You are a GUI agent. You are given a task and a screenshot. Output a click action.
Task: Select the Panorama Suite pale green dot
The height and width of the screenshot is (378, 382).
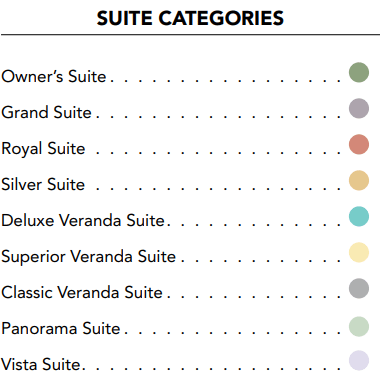click(359, 326)
